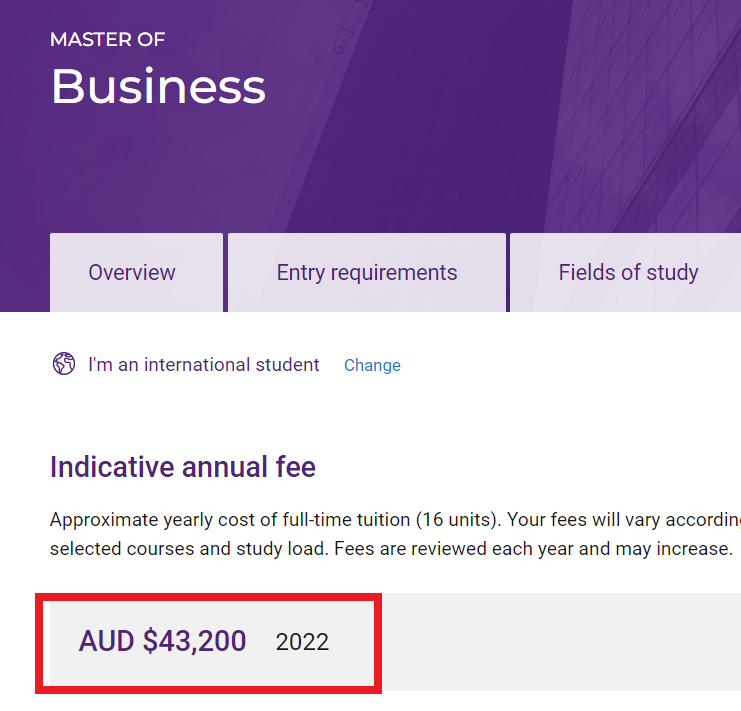This screenshot has height=711, width=741.
Task: Click the 'Indicative annual fee' heading
Action: click(183, 467)
